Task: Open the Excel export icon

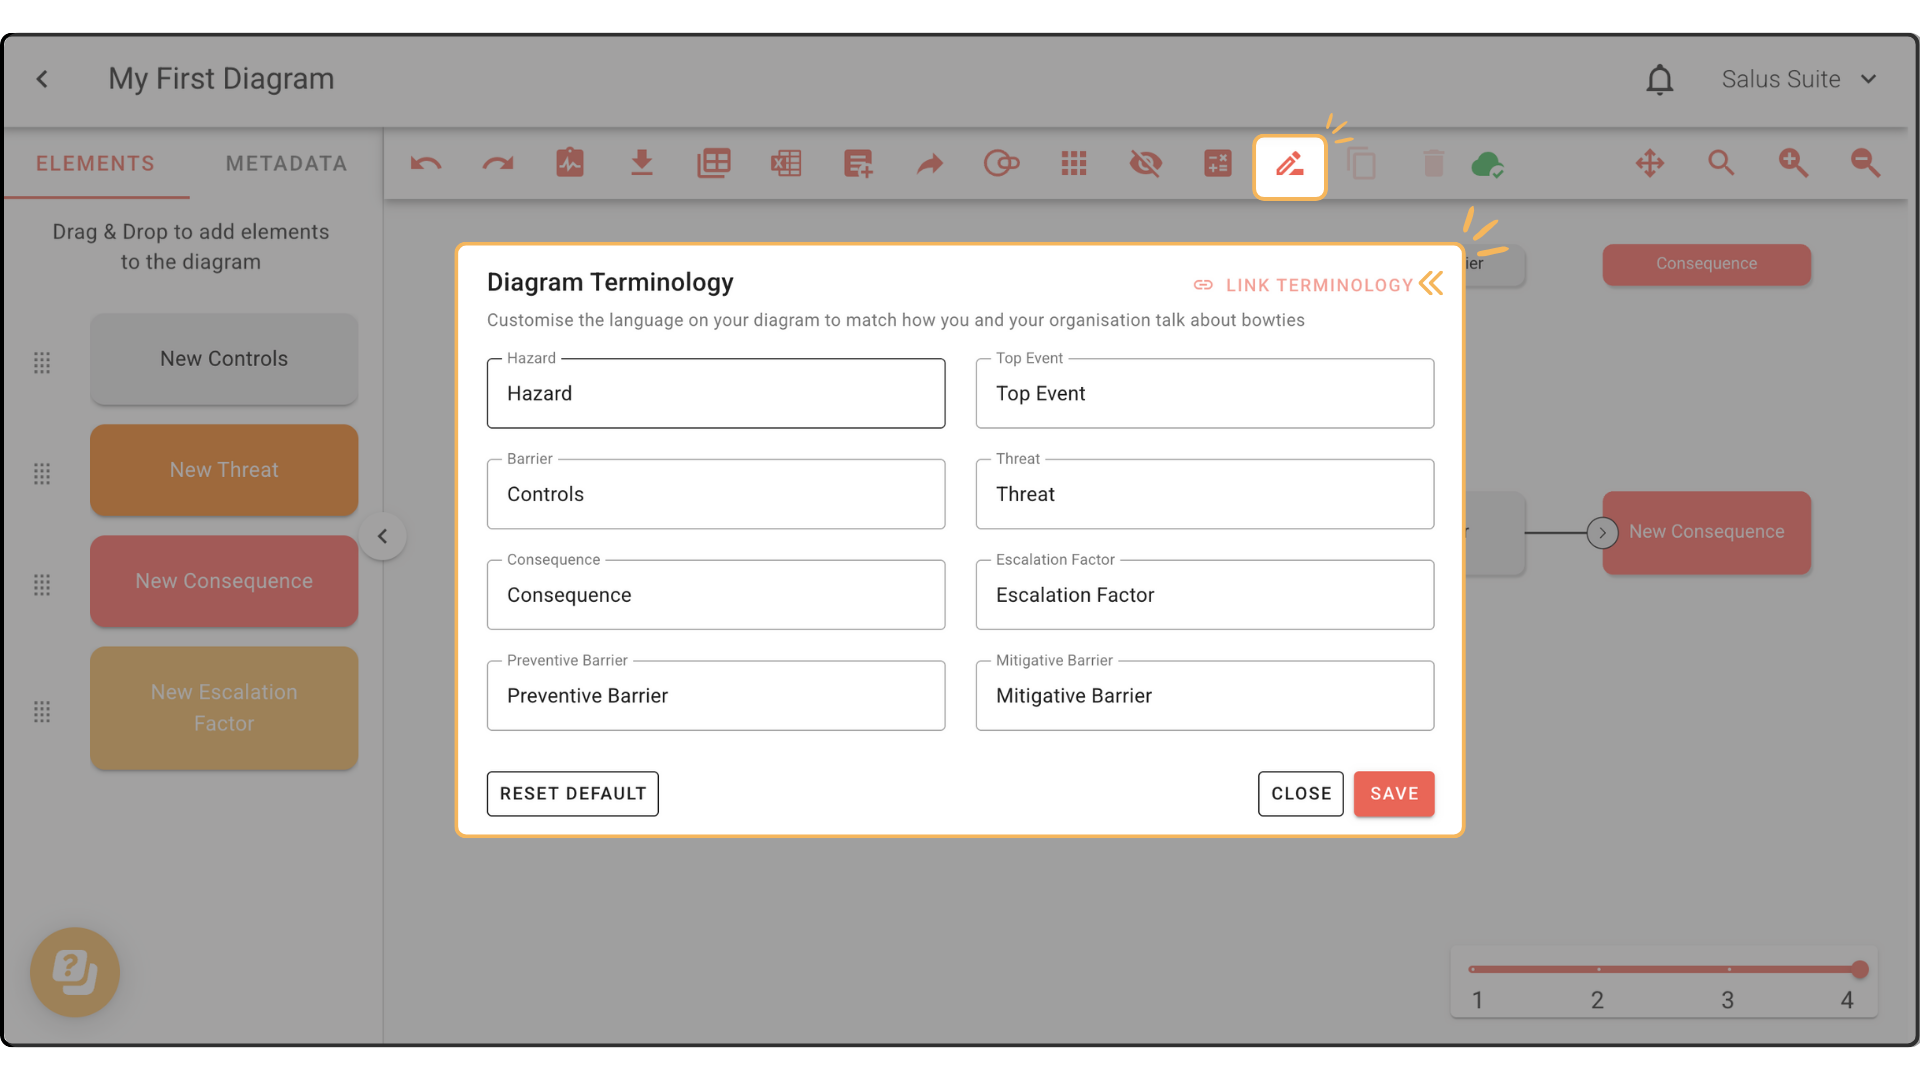Action: 786,163
